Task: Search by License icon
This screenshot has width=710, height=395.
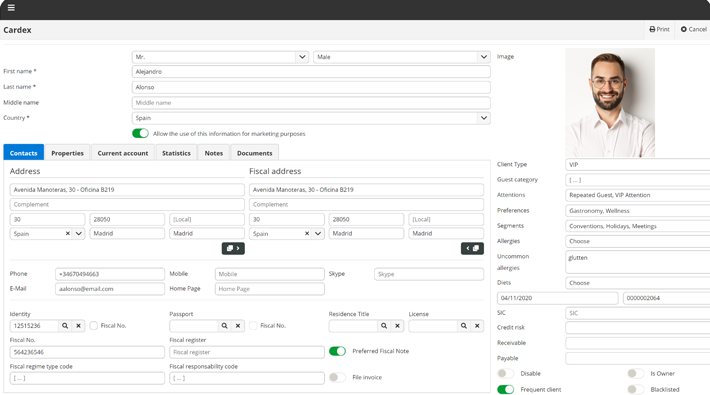Action: (464, 326)
